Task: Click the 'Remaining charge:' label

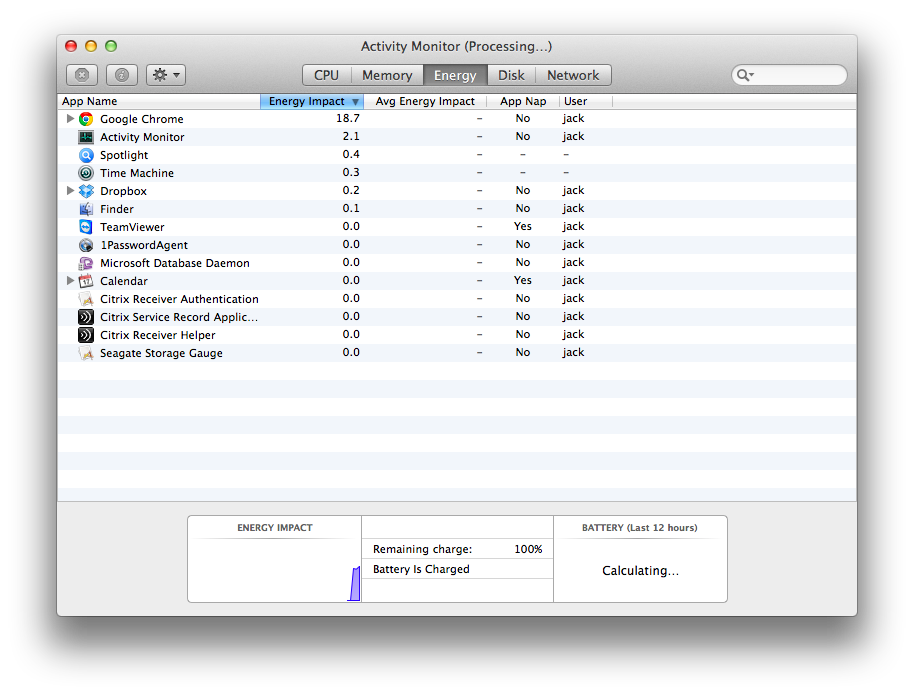Action: point(423,549)
